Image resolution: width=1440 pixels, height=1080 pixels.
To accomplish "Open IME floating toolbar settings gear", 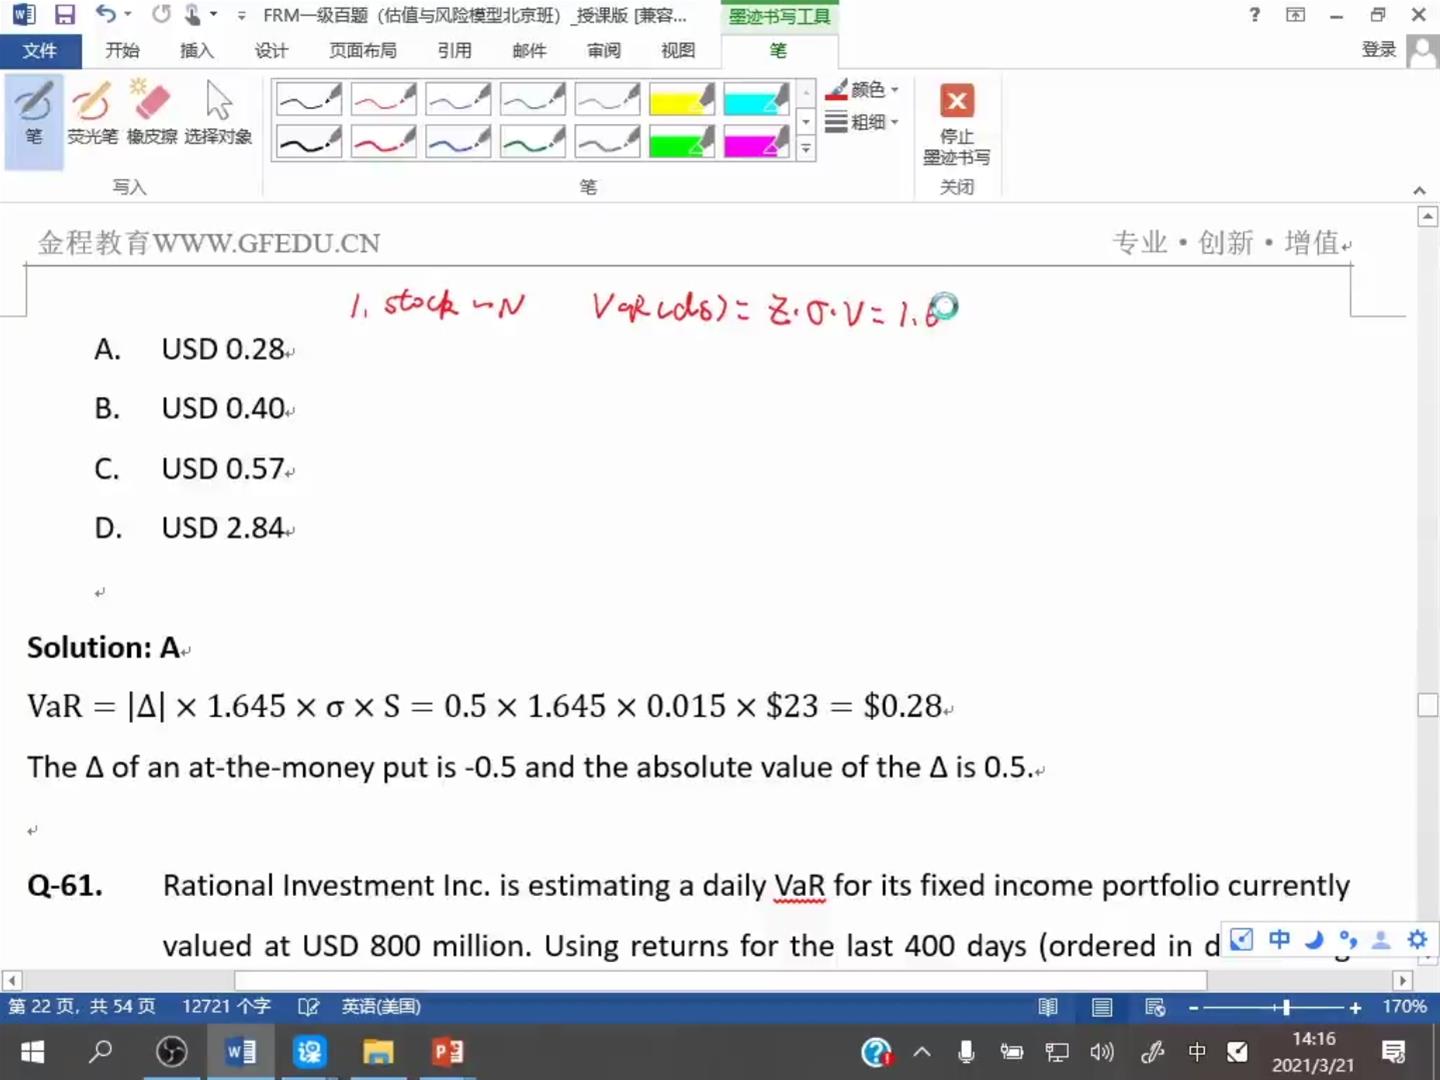I will 1417,940.
